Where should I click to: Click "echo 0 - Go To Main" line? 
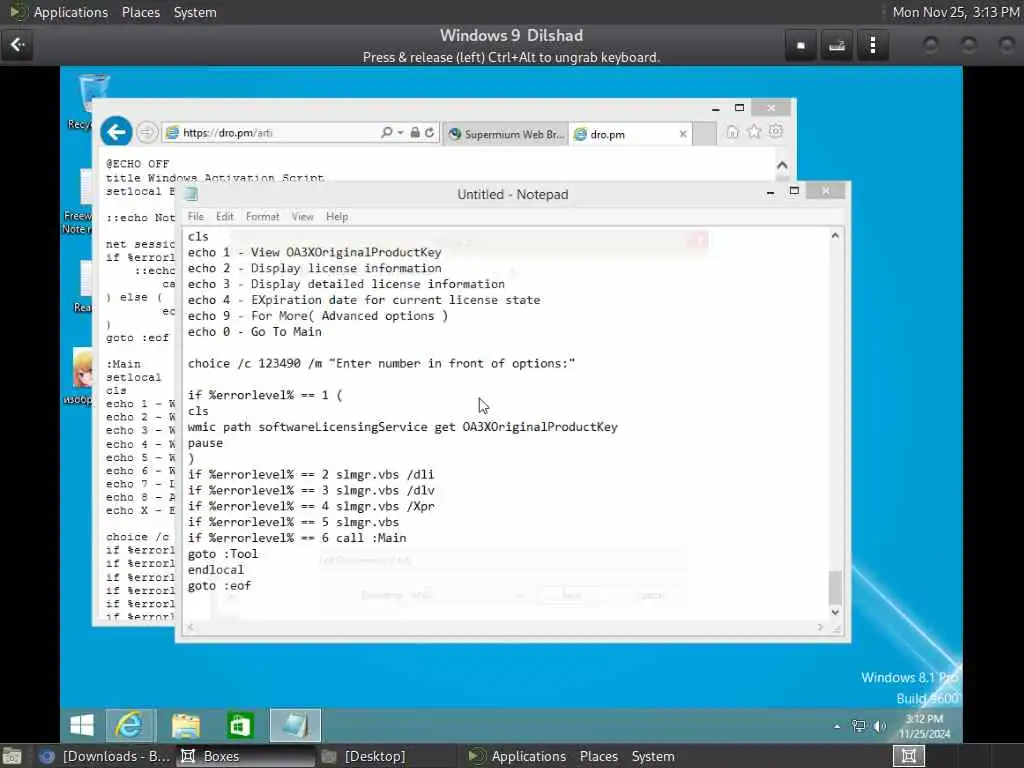click(255, 332)
